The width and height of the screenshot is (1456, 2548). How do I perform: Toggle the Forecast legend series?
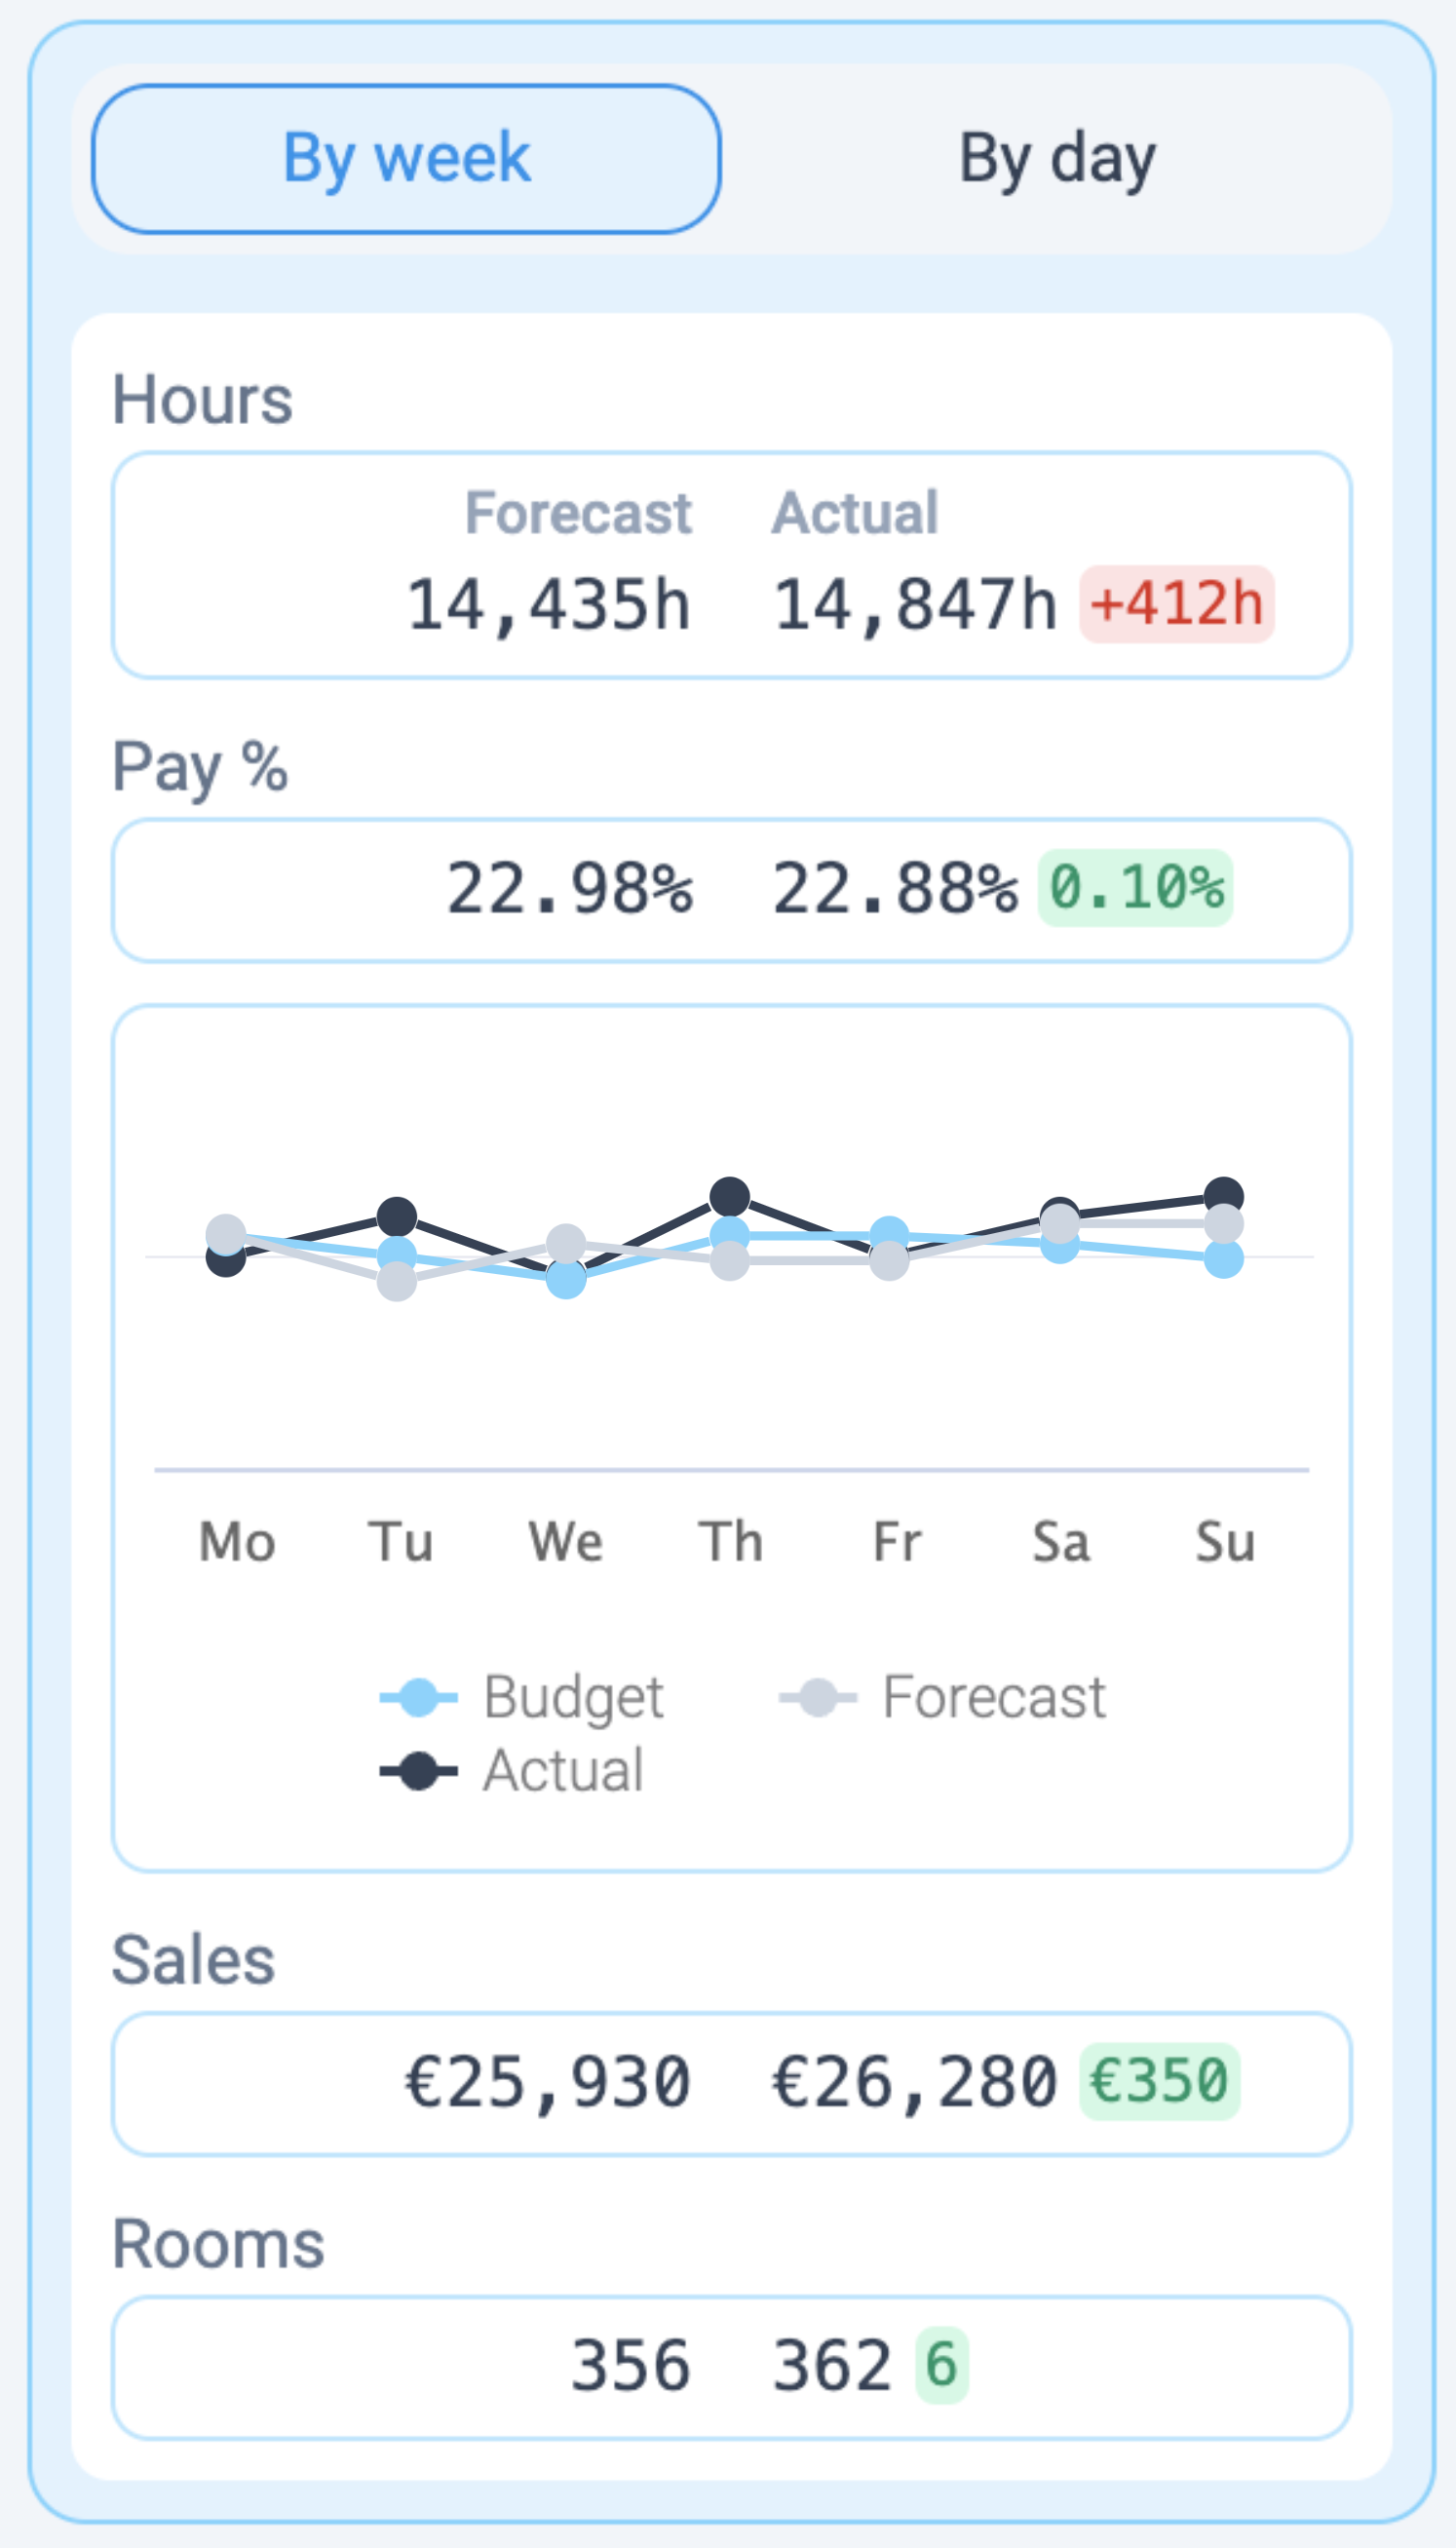pos(942,1697)
